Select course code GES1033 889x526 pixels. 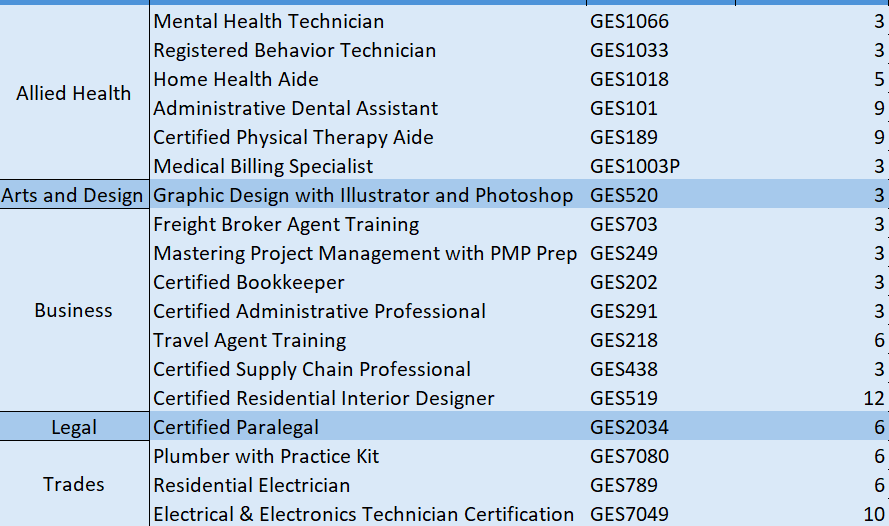(661, 50)
